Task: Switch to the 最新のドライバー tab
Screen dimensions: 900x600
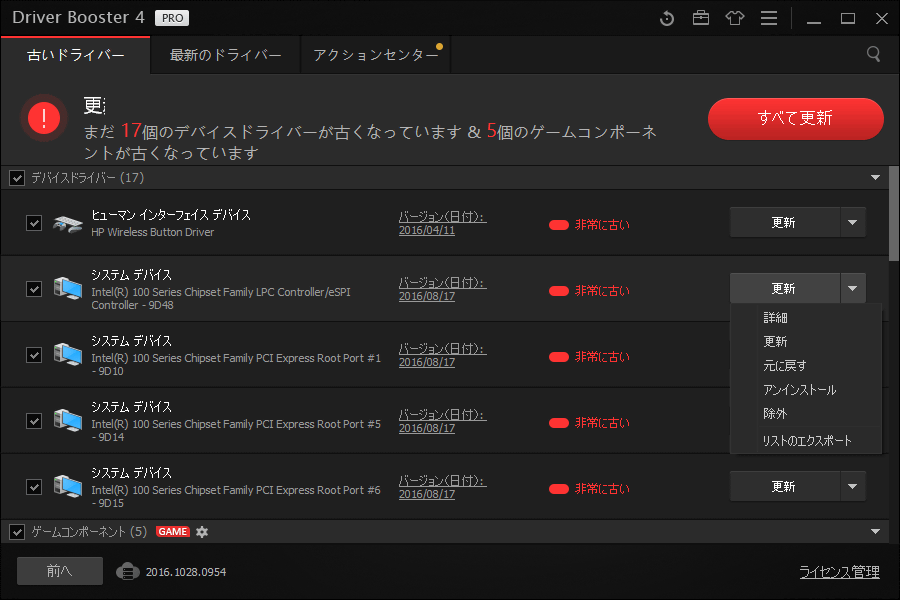Action: [x=225, y=55]
